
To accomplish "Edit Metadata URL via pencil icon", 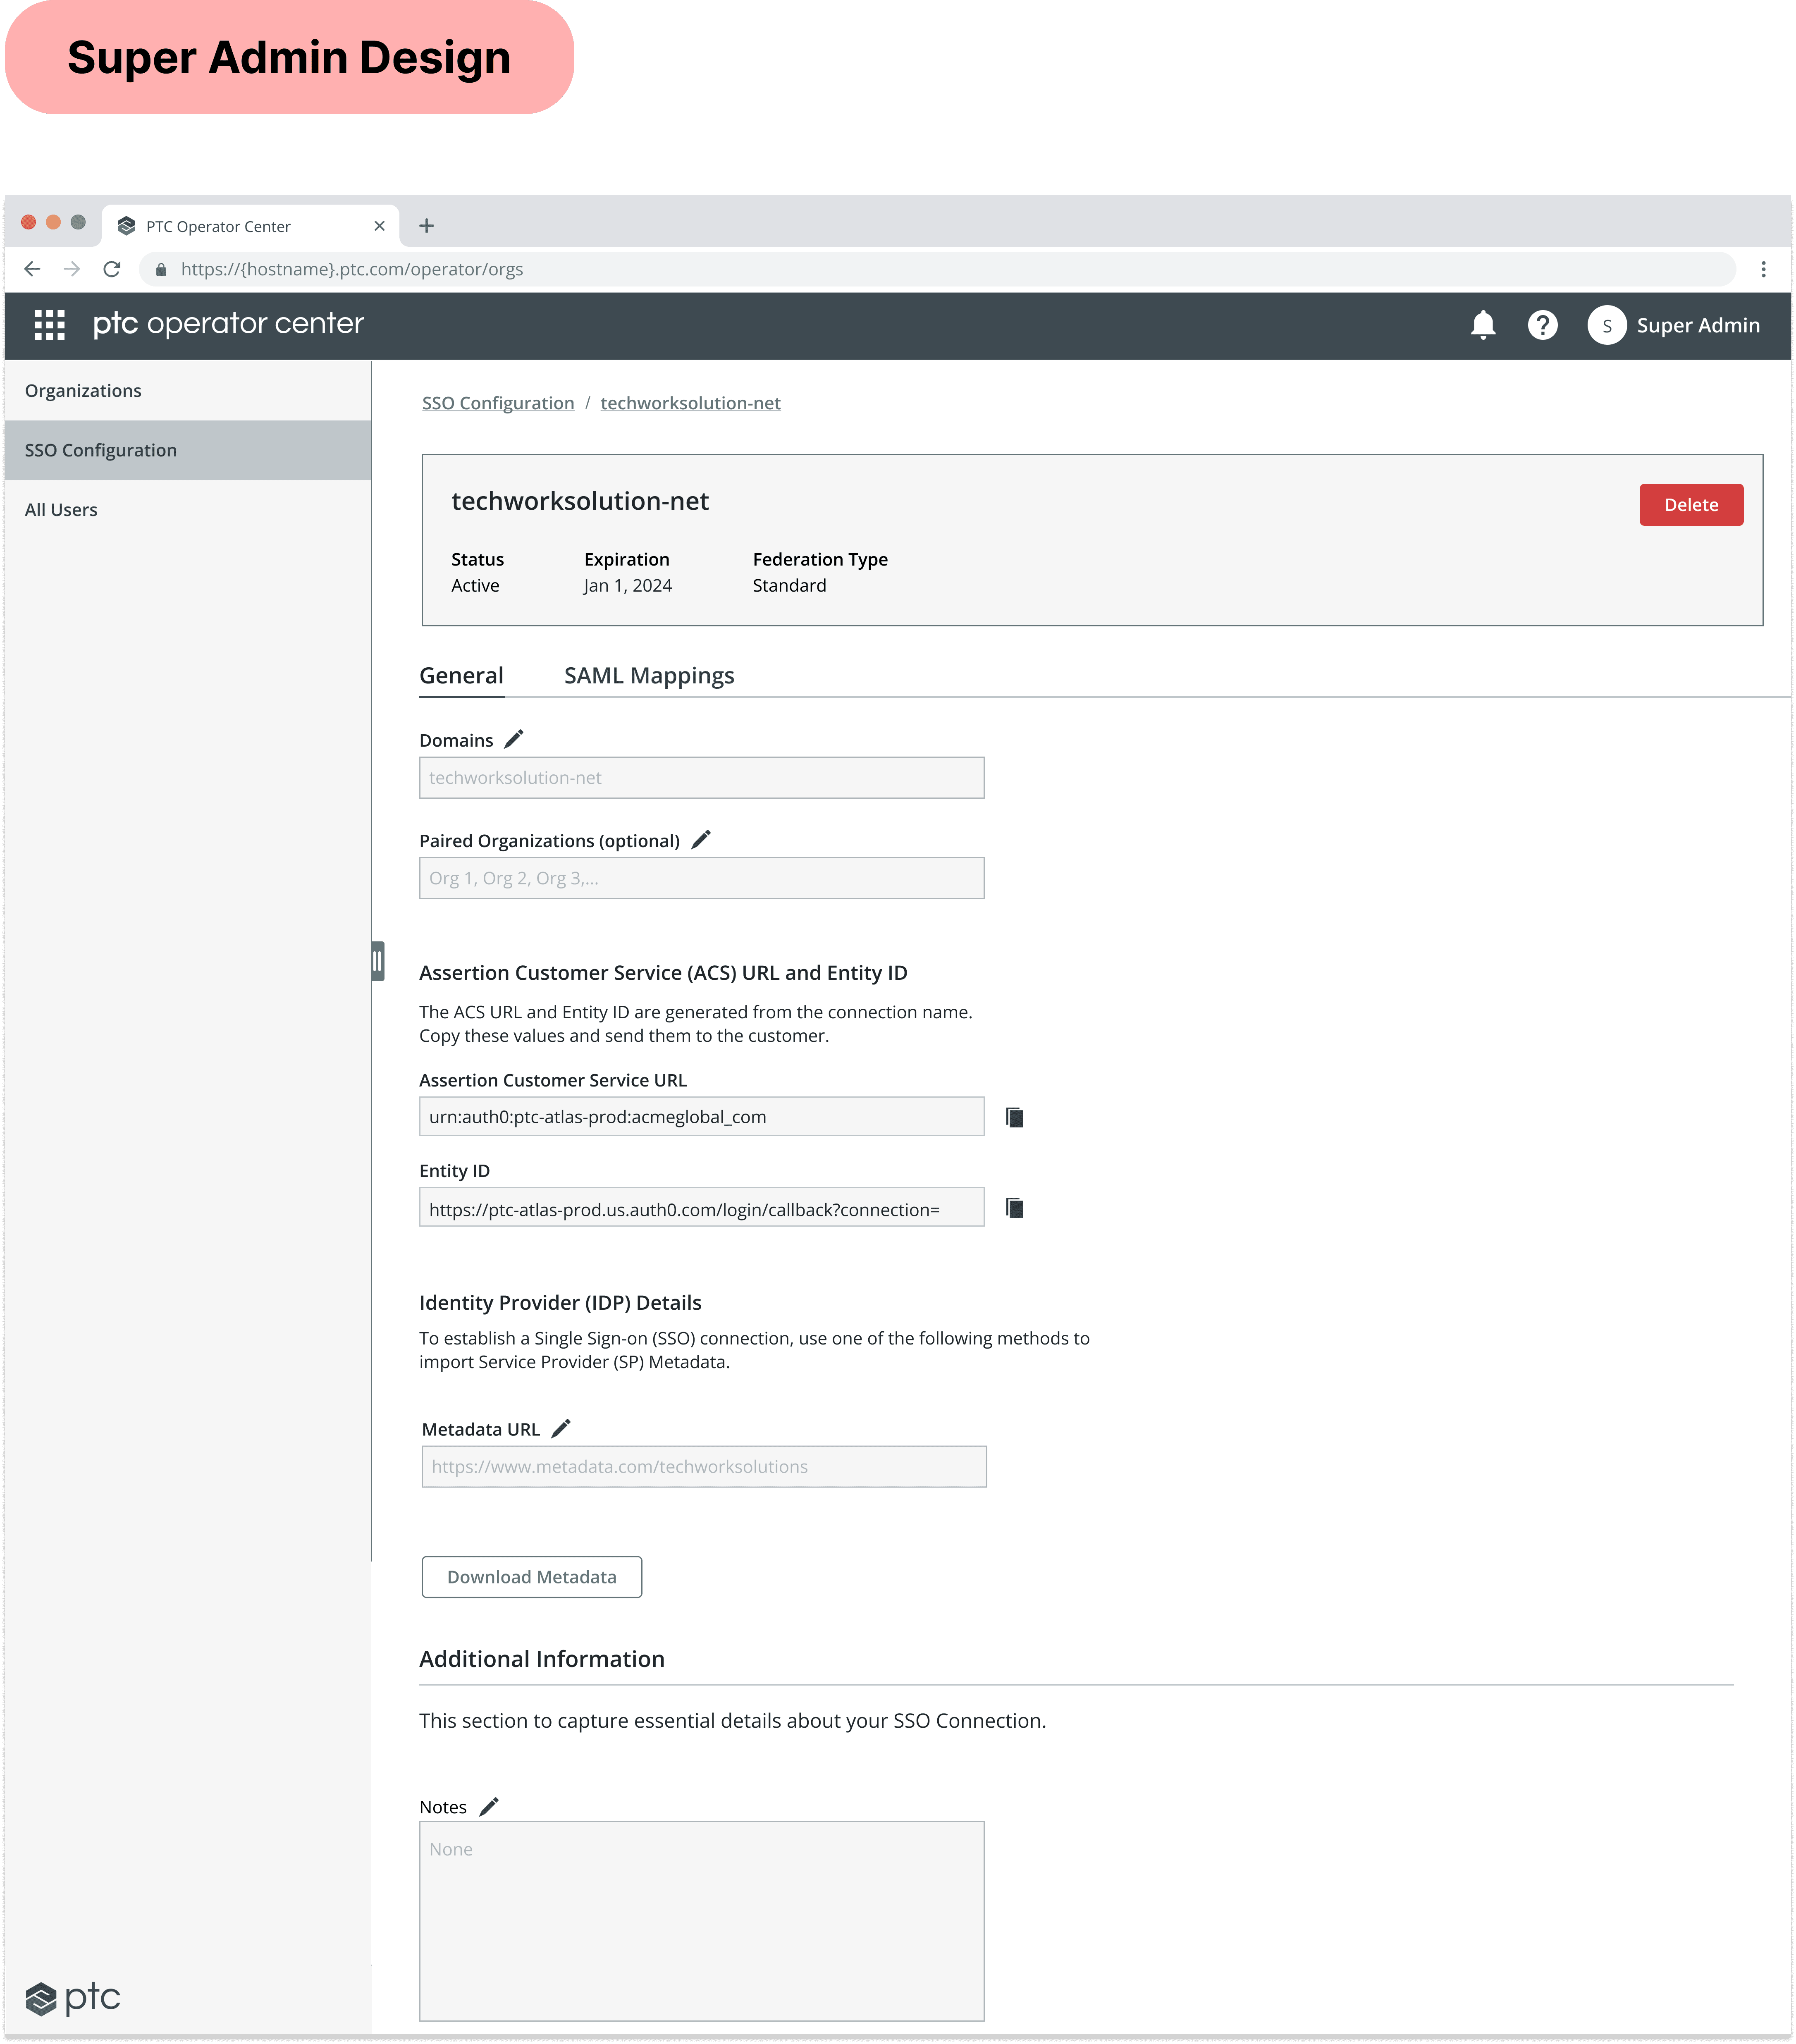I will [x=561, y=1428].
